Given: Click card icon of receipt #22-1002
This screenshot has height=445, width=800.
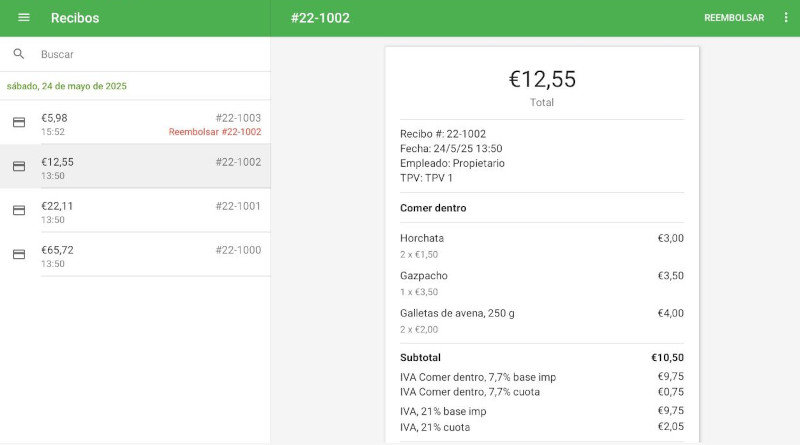Looking at the screenshot, I should click(19, 166).
